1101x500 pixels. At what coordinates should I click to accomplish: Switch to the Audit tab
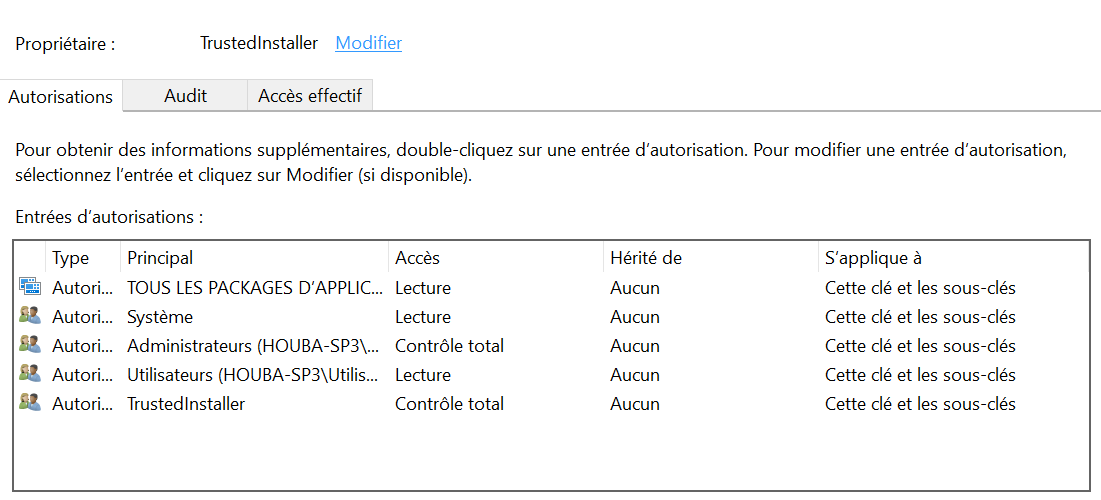coord(185,96)
